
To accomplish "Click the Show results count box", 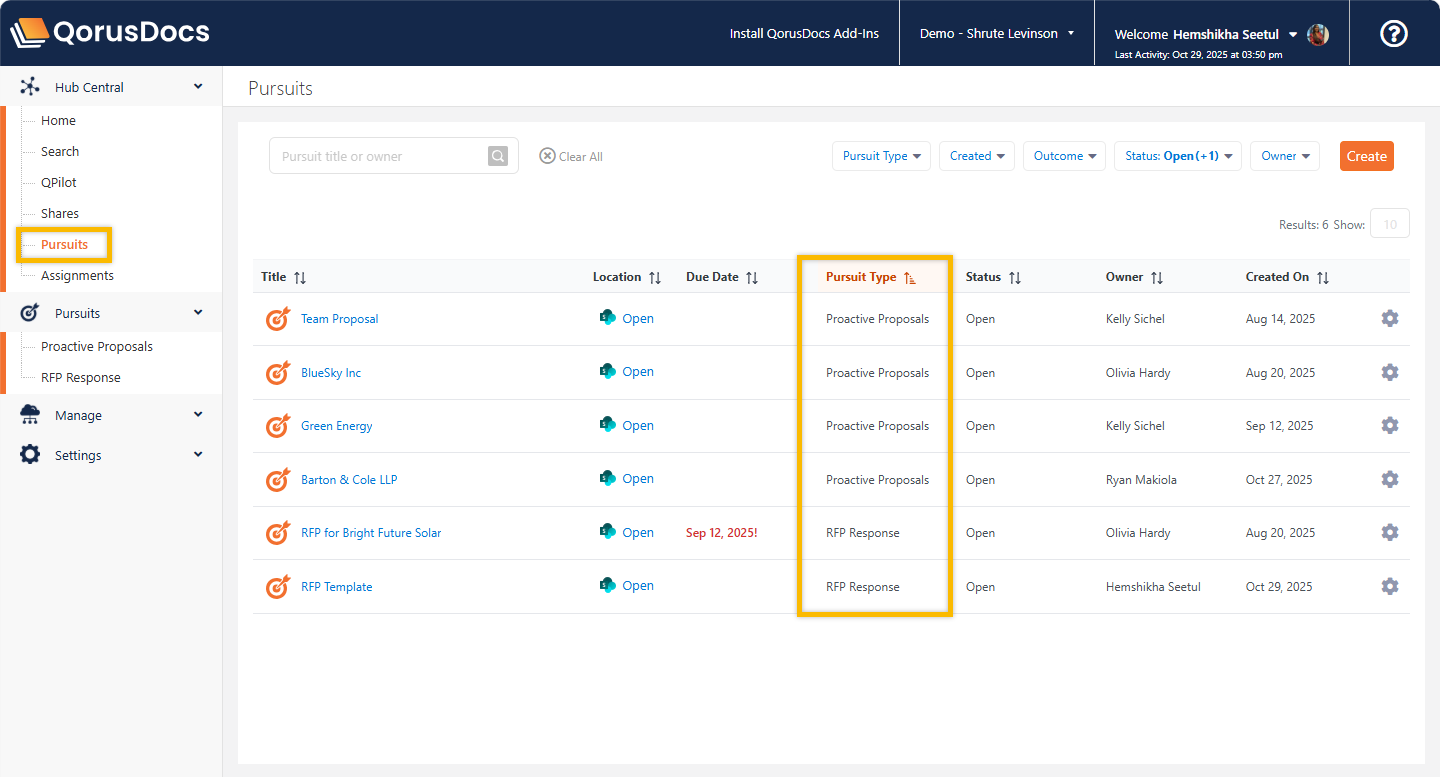I will pyautogui.click(x=1389, y=224).
